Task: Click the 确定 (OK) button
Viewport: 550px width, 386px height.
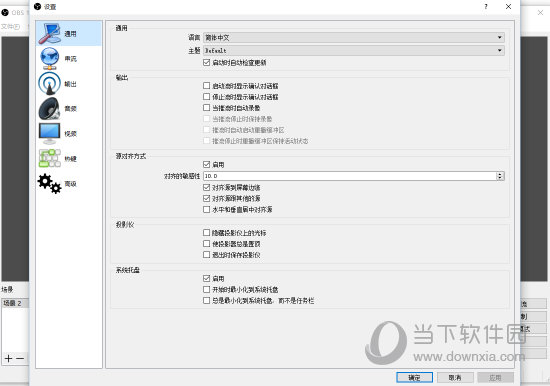Action: (x=414, y=378)
